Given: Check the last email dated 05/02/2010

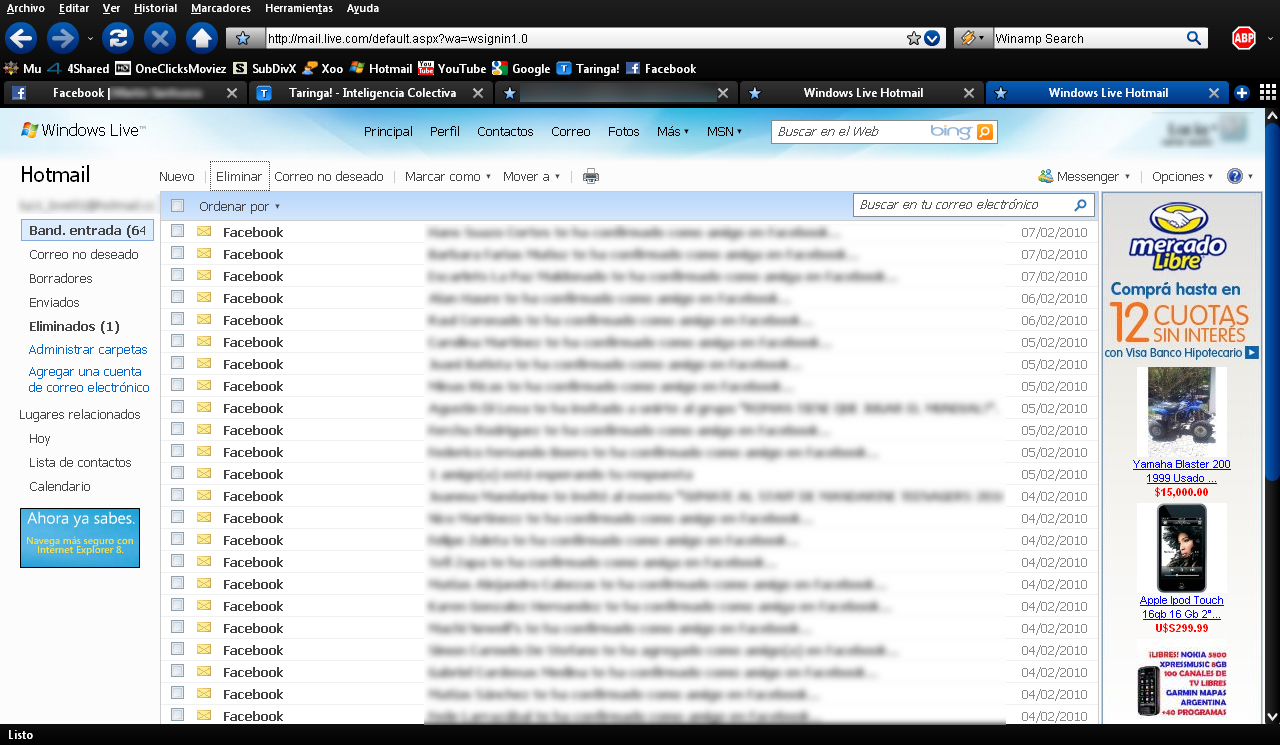Looking at the screenshot, I should point(177,473).
